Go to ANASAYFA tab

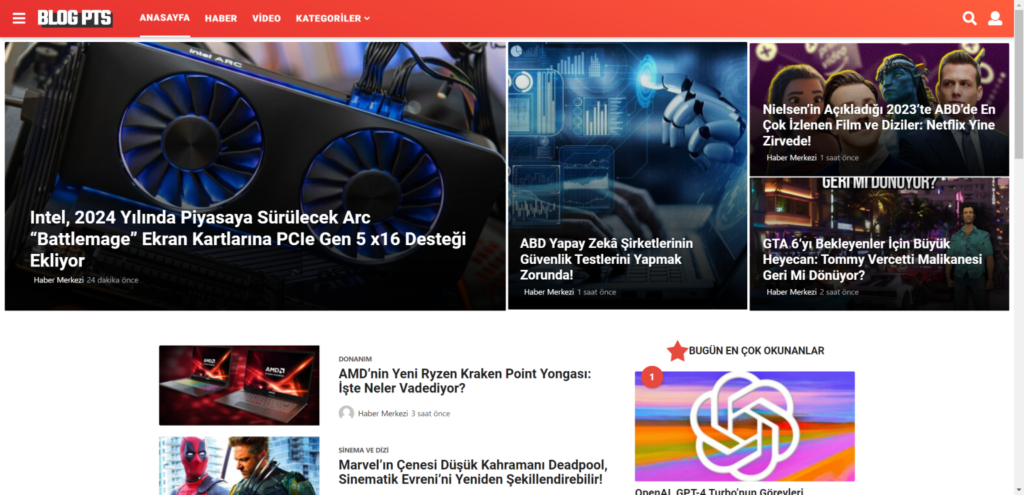click(x=165, y=18)
